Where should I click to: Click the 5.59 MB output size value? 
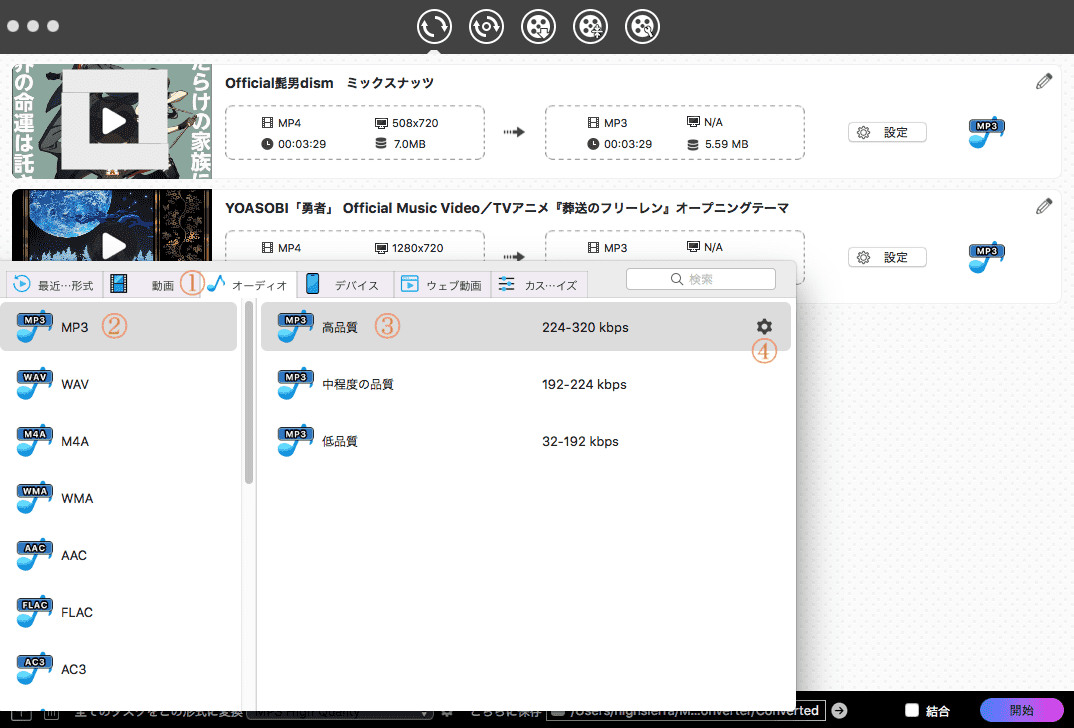click(726, 144)
